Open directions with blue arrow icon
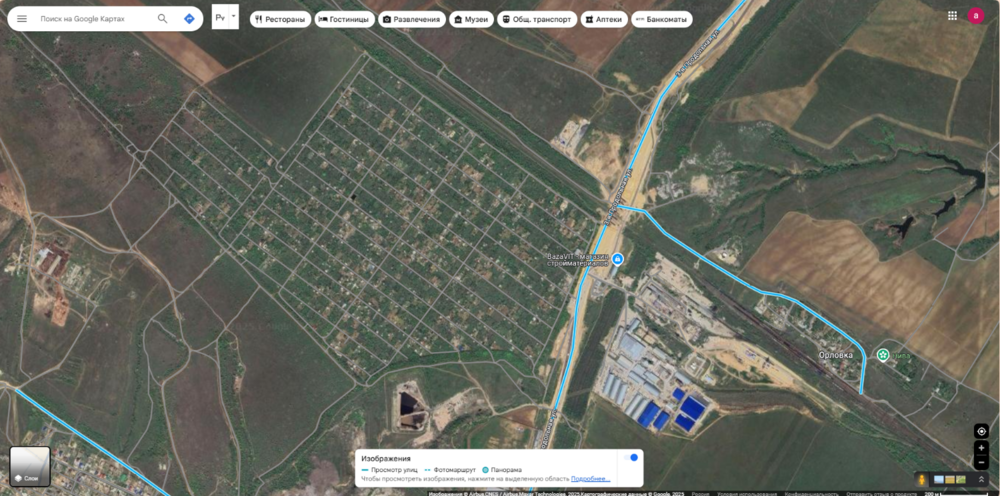 189,18
